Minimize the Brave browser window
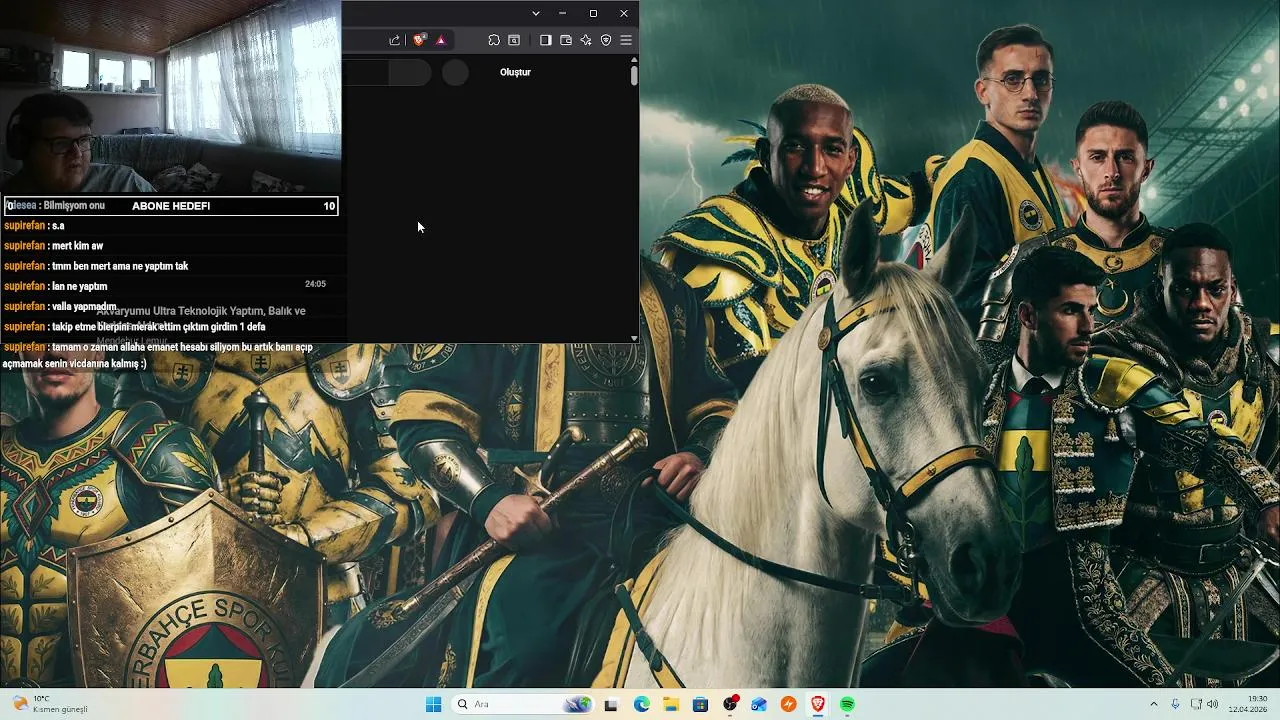The width and height of the screenshot is (1280, 720). point(562,13)
